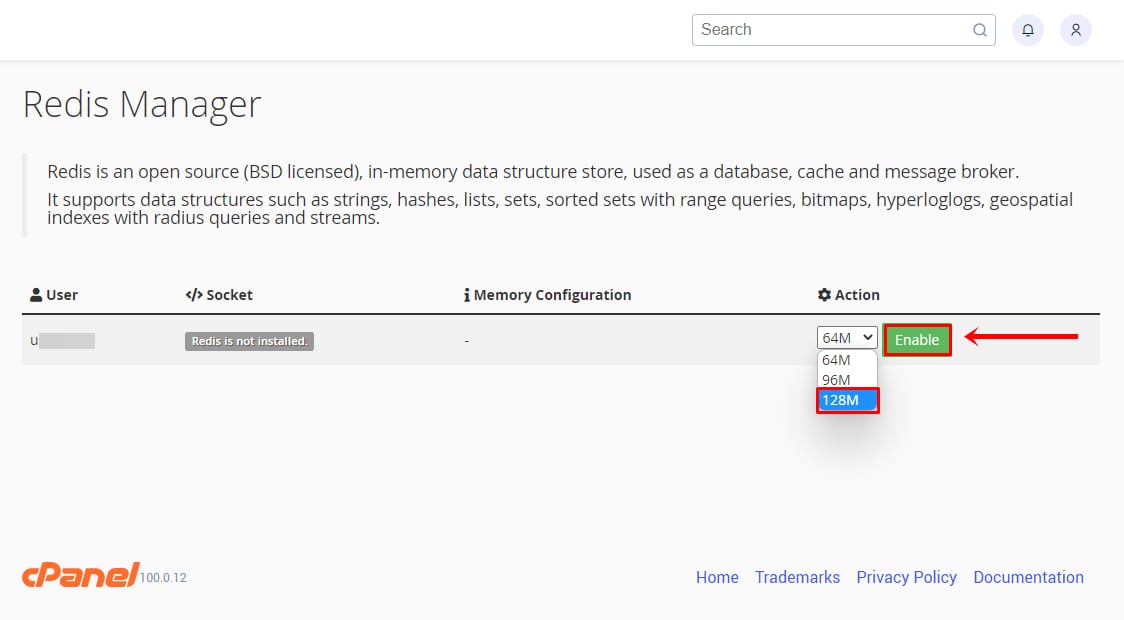Click the Memory Configuration info icon
The image size is (1124, 620).
coord(467,295)
